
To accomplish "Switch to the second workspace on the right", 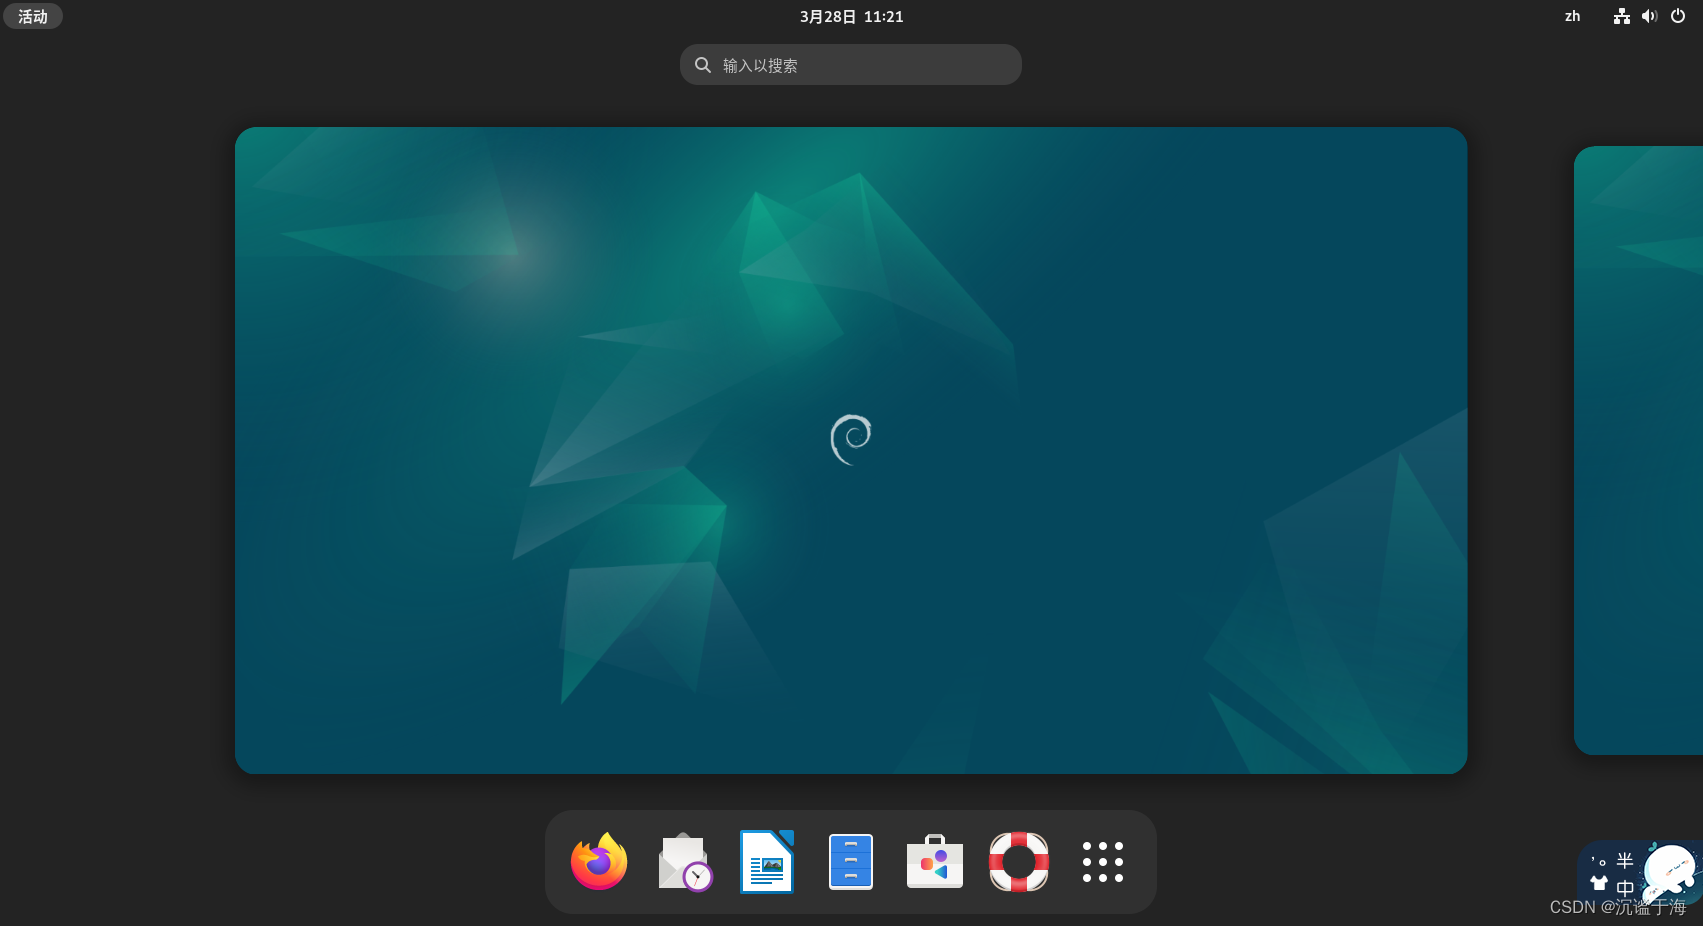I will pyautogui.click(x=1638, y=450).
